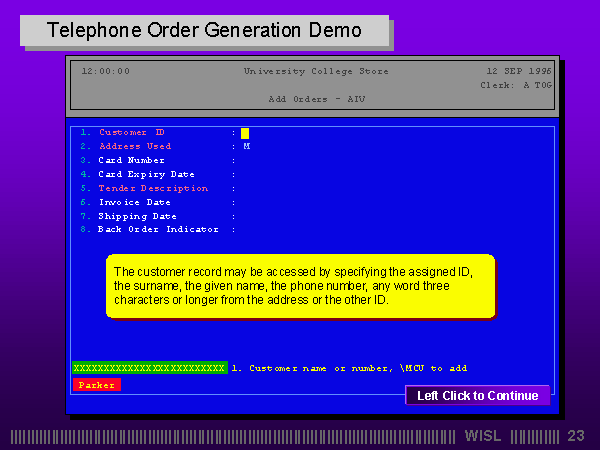Select the Tender Description field

pos(153,188)
